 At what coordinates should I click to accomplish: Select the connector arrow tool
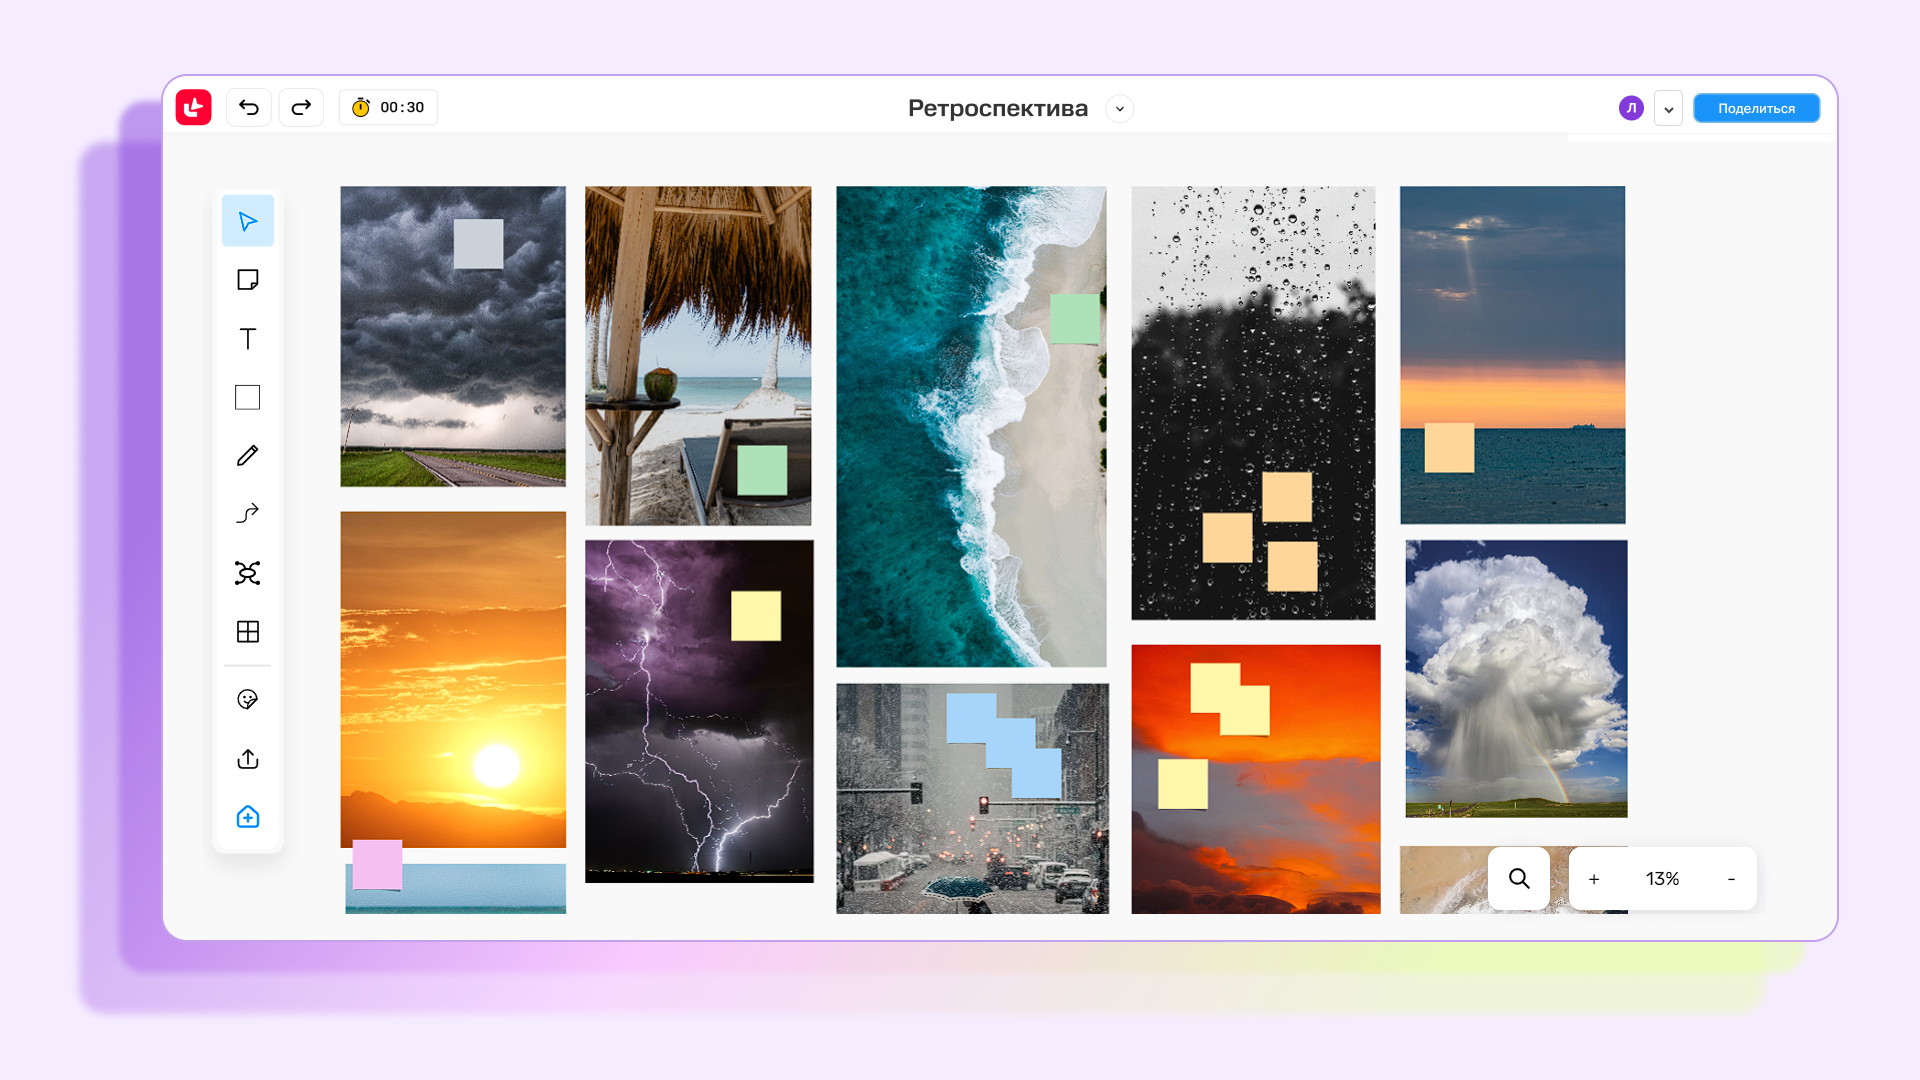[247, 514]
